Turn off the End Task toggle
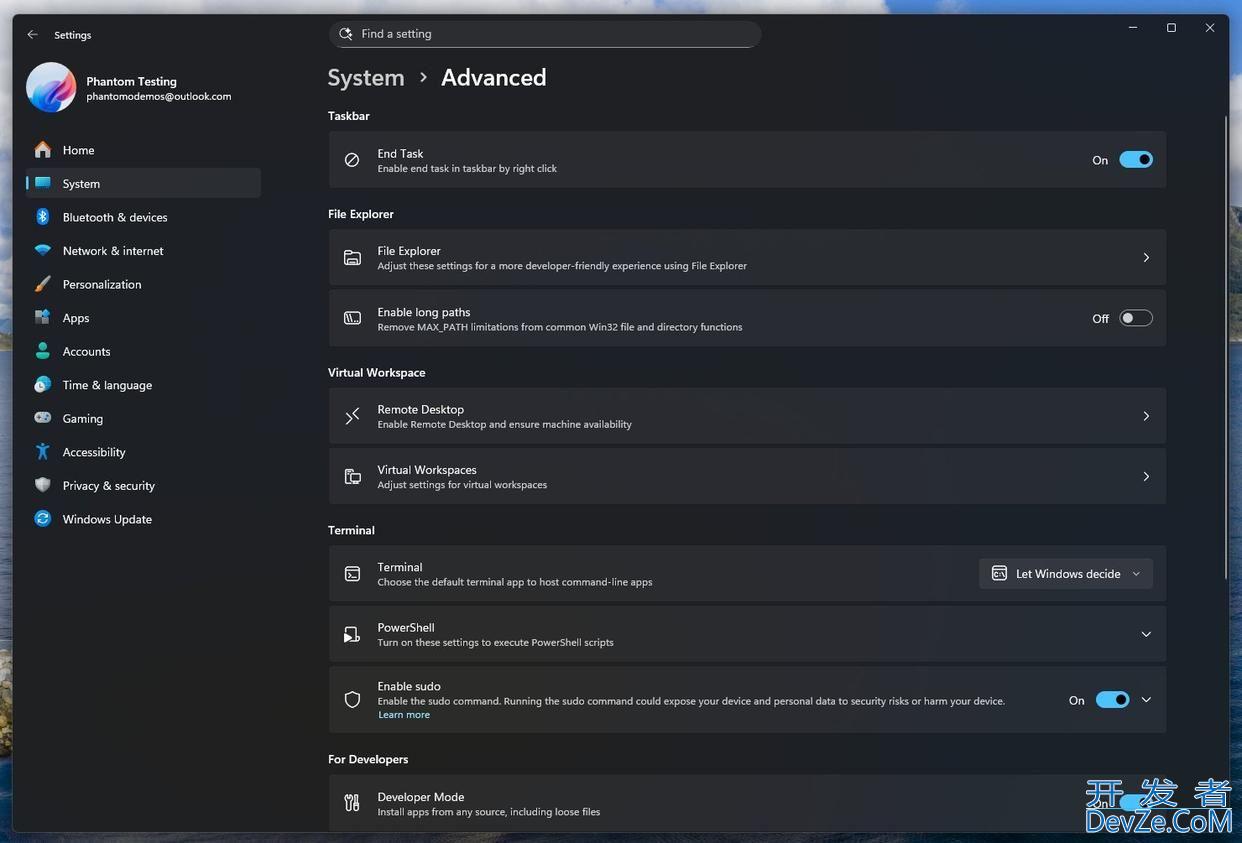Viewport: 1242px width, 843px height. point(1135,160)
